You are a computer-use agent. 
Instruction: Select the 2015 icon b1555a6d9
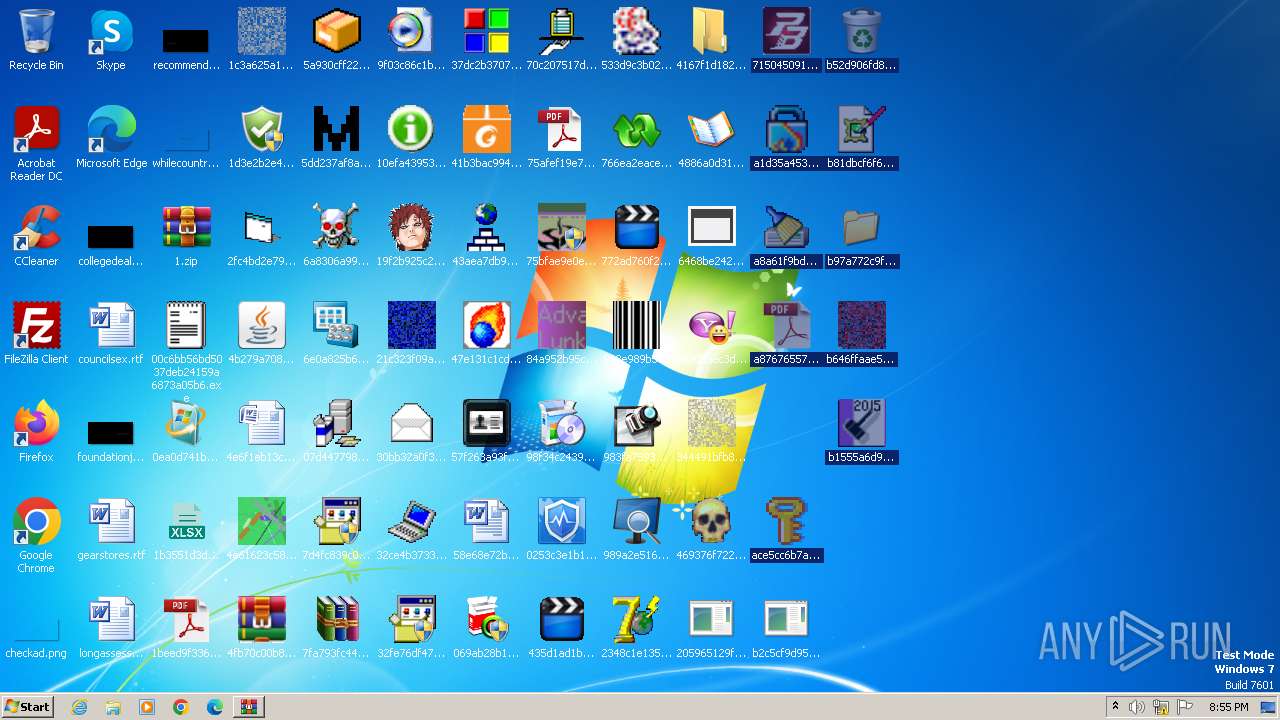[x=861, y=432]
